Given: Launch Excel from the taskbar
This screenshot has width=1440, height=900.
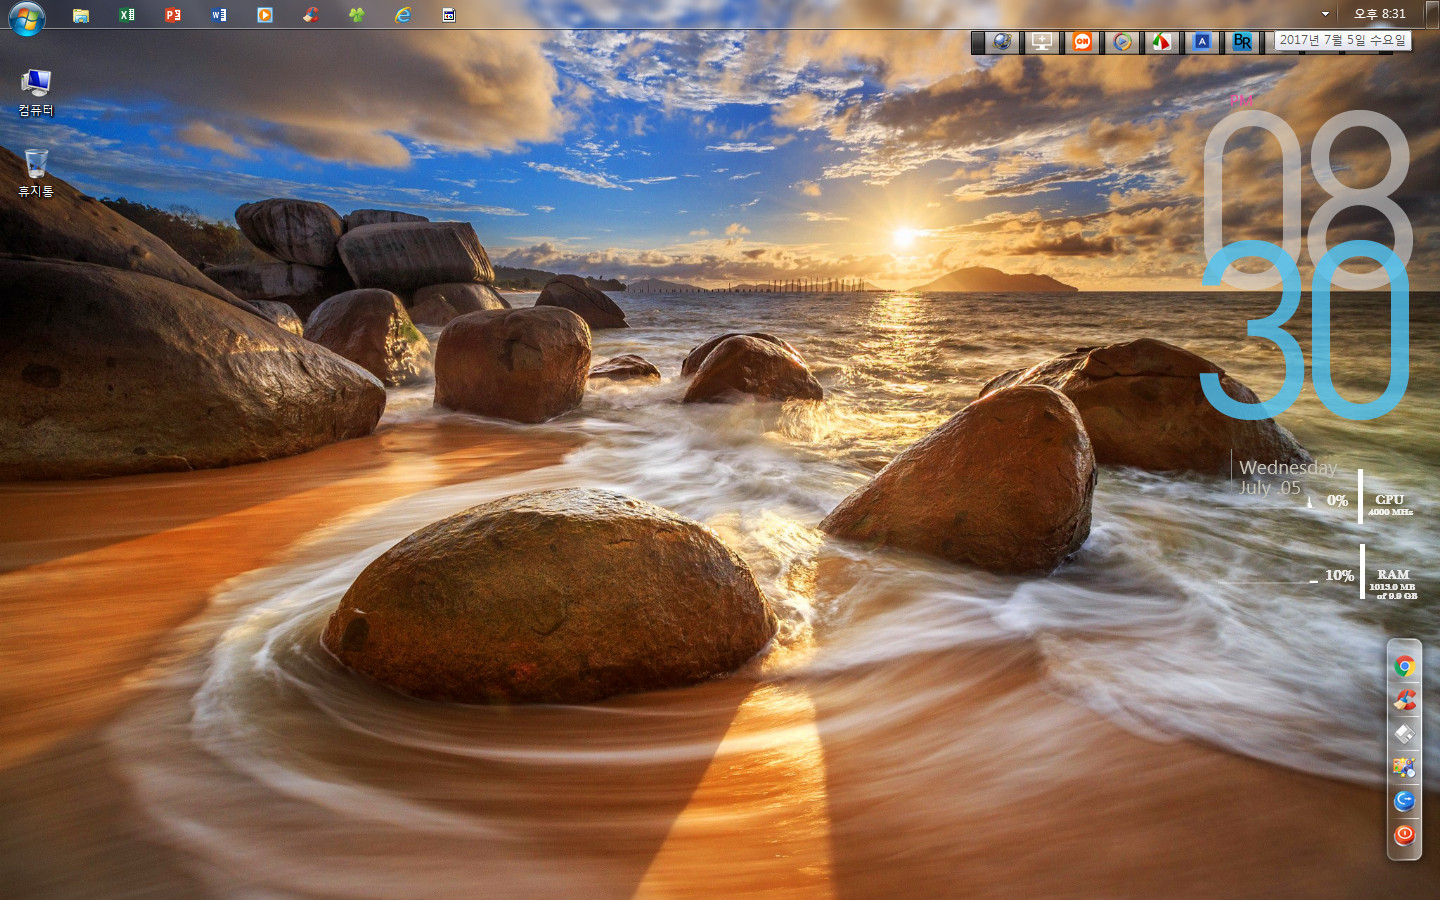Looking at the screenshot, I should 127,15.
